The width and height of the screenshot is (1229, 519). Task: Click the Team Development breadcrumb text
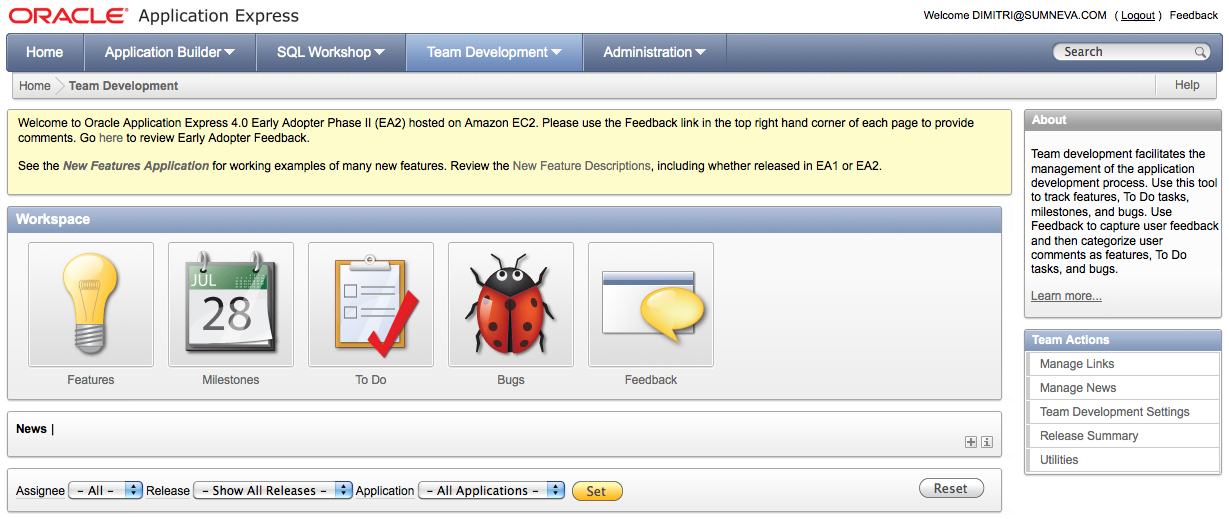pos(124,86)
